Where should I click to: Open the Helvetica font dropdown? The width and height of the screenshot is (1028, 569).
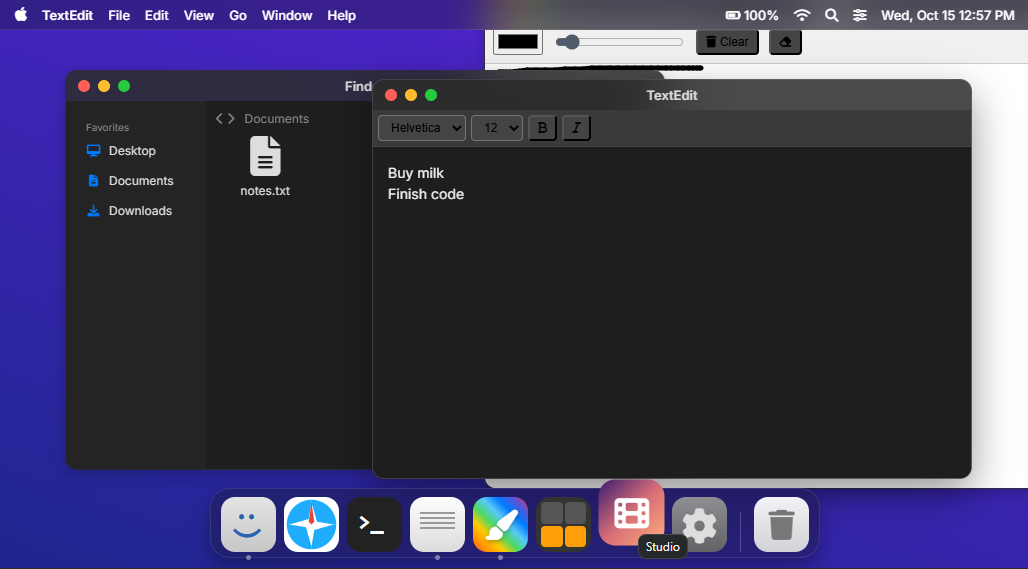click(422, 128)
